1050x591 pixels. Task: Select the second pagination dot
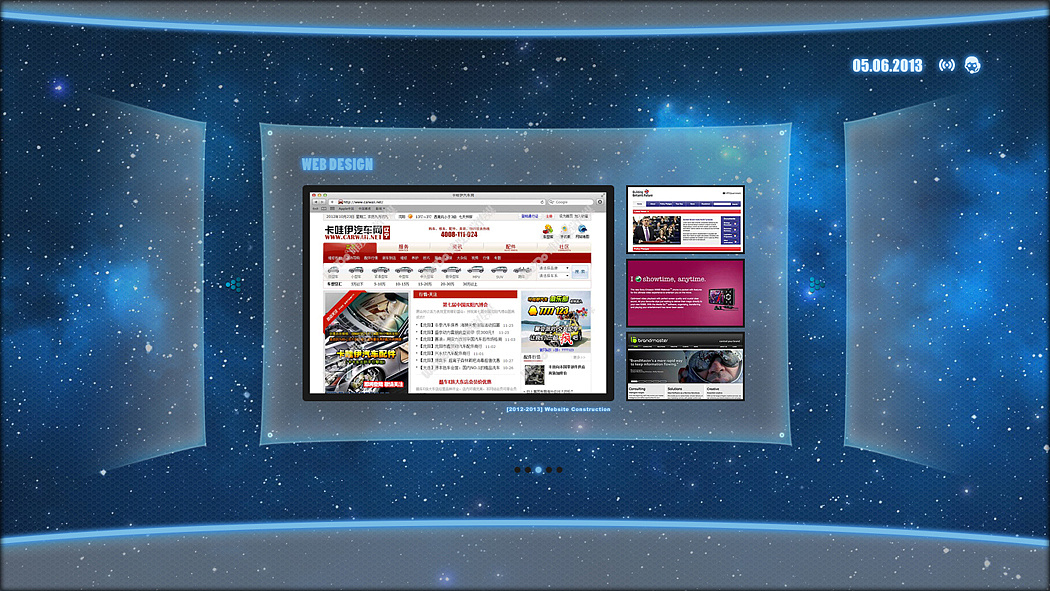[528, 470]
